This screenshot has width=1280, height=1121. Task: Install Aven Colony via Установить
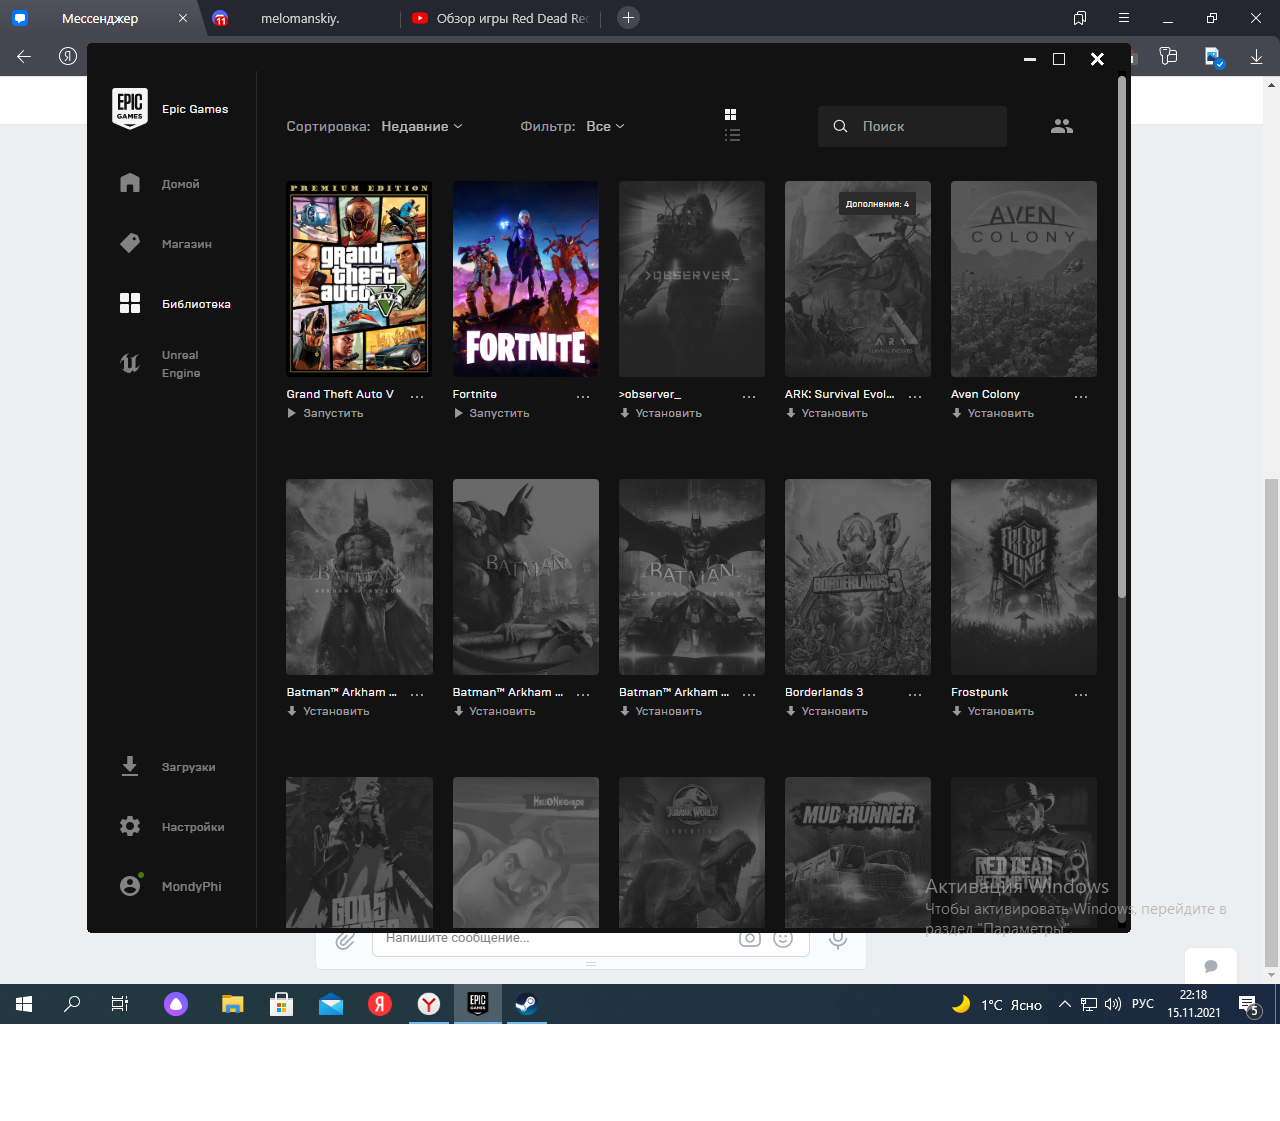(x=993, y=413)
